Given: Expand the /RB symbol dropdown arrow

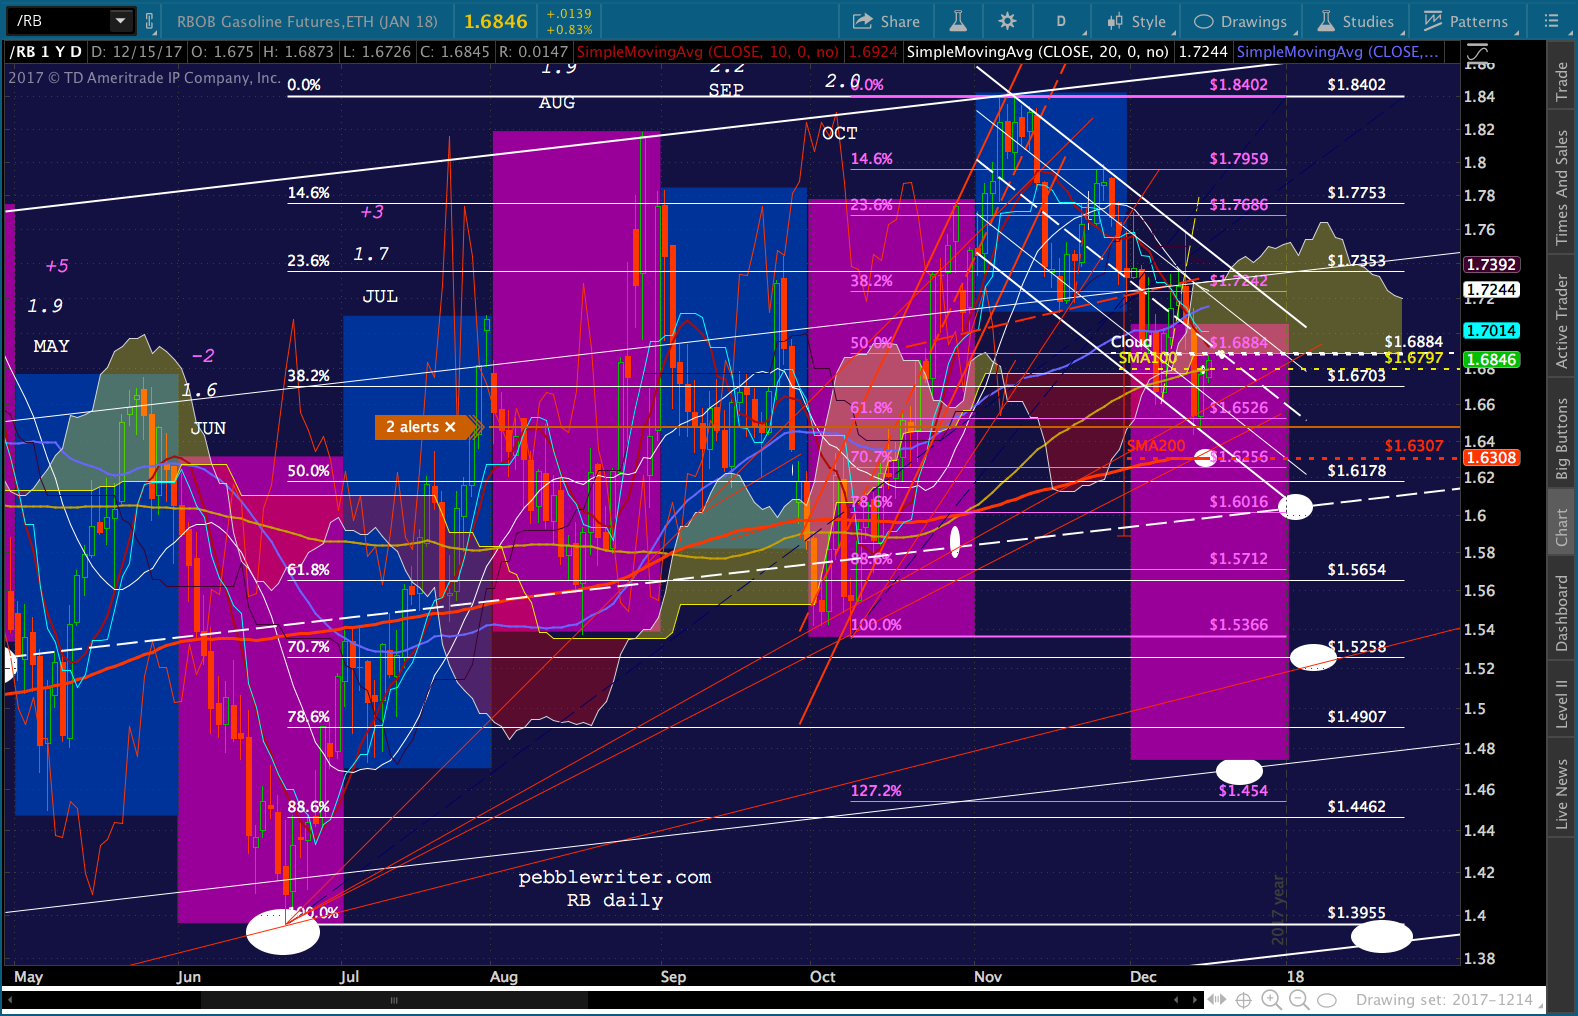Looking at the screenshot, I should pos(121,20).
